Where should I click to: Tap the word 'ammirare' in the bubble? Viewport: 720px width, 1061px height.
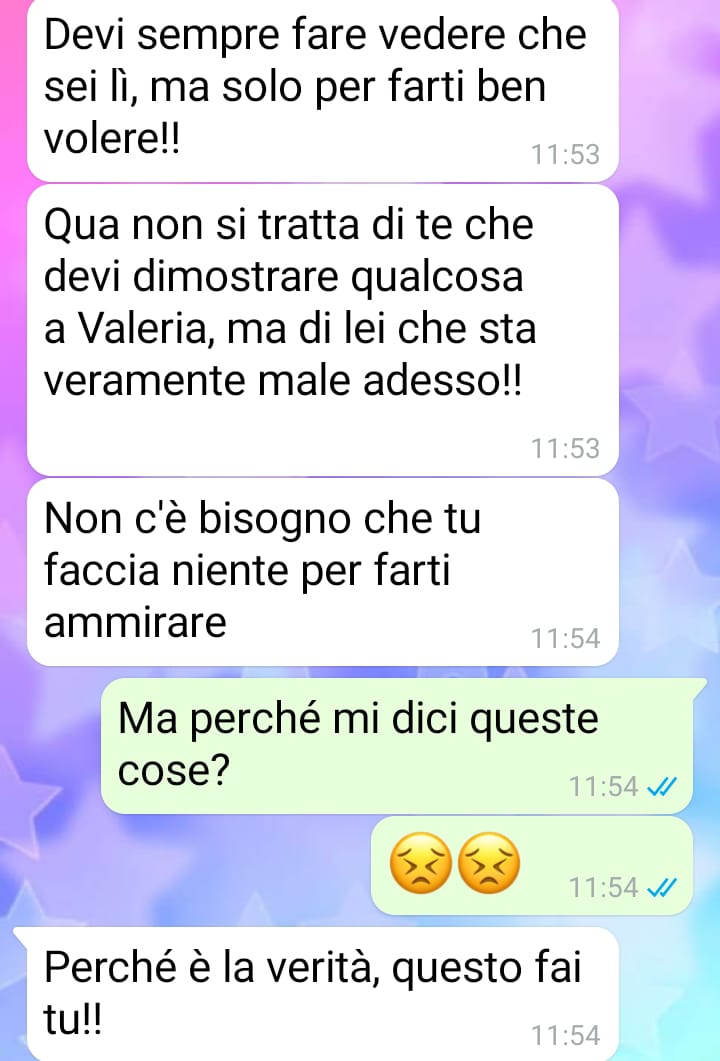click(135, 621)
